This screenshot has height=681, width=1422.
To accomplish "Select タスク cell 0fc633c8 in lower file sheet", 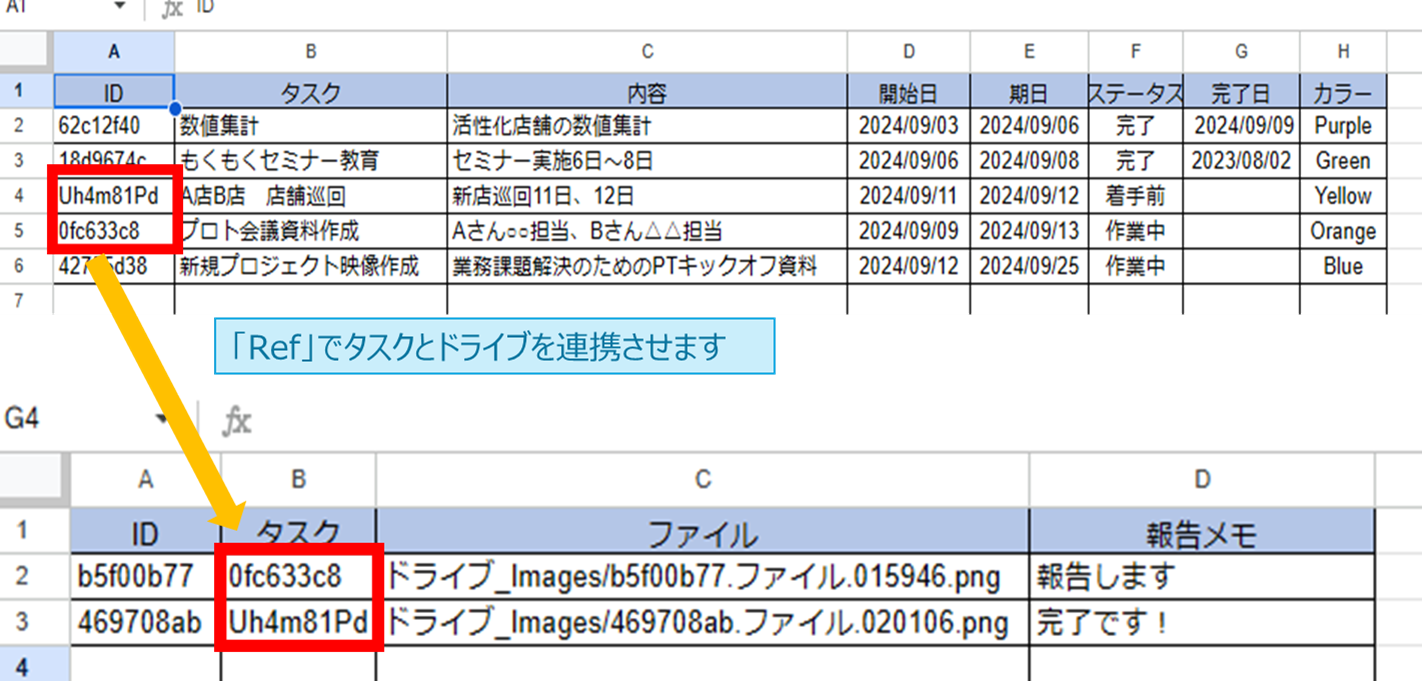I will [x=298, y=578].
